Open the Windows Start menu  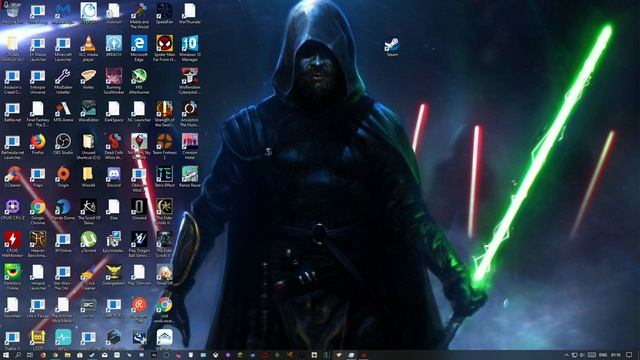[6, 355]
